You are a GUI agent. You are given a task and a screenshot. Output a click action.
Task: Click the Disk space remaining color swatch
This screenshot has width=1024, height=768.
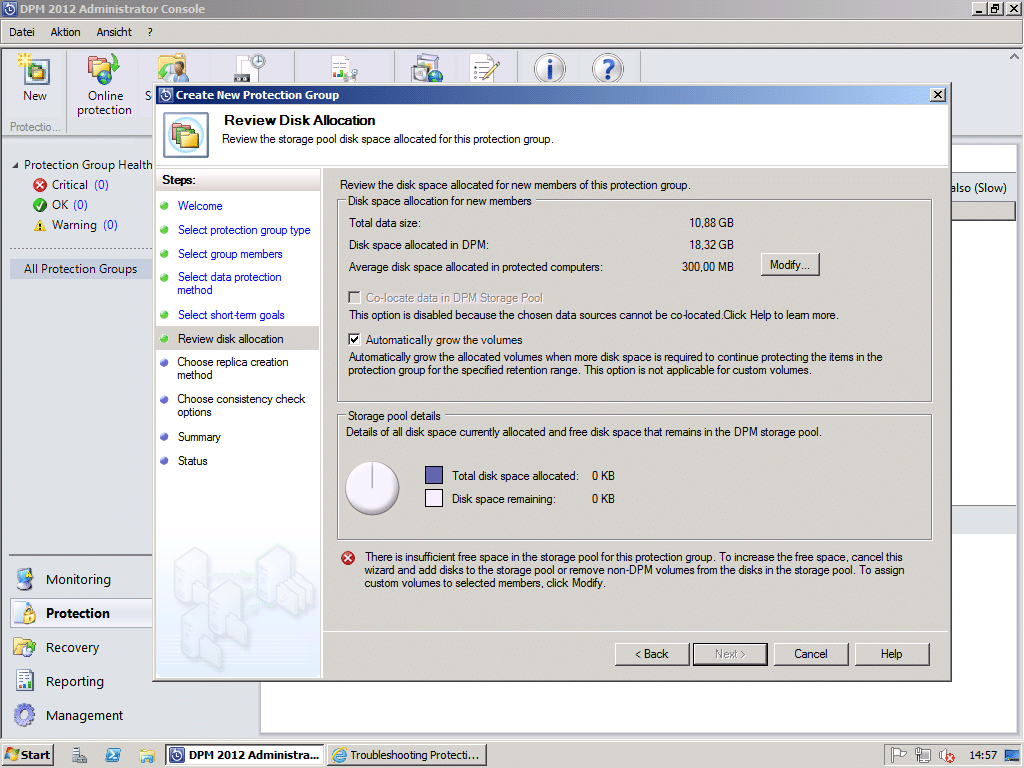(x=434, y=498)
